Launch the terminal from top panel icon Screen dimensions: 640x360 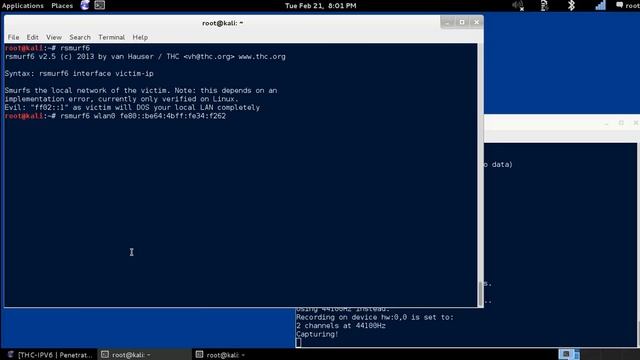[100, 5]
